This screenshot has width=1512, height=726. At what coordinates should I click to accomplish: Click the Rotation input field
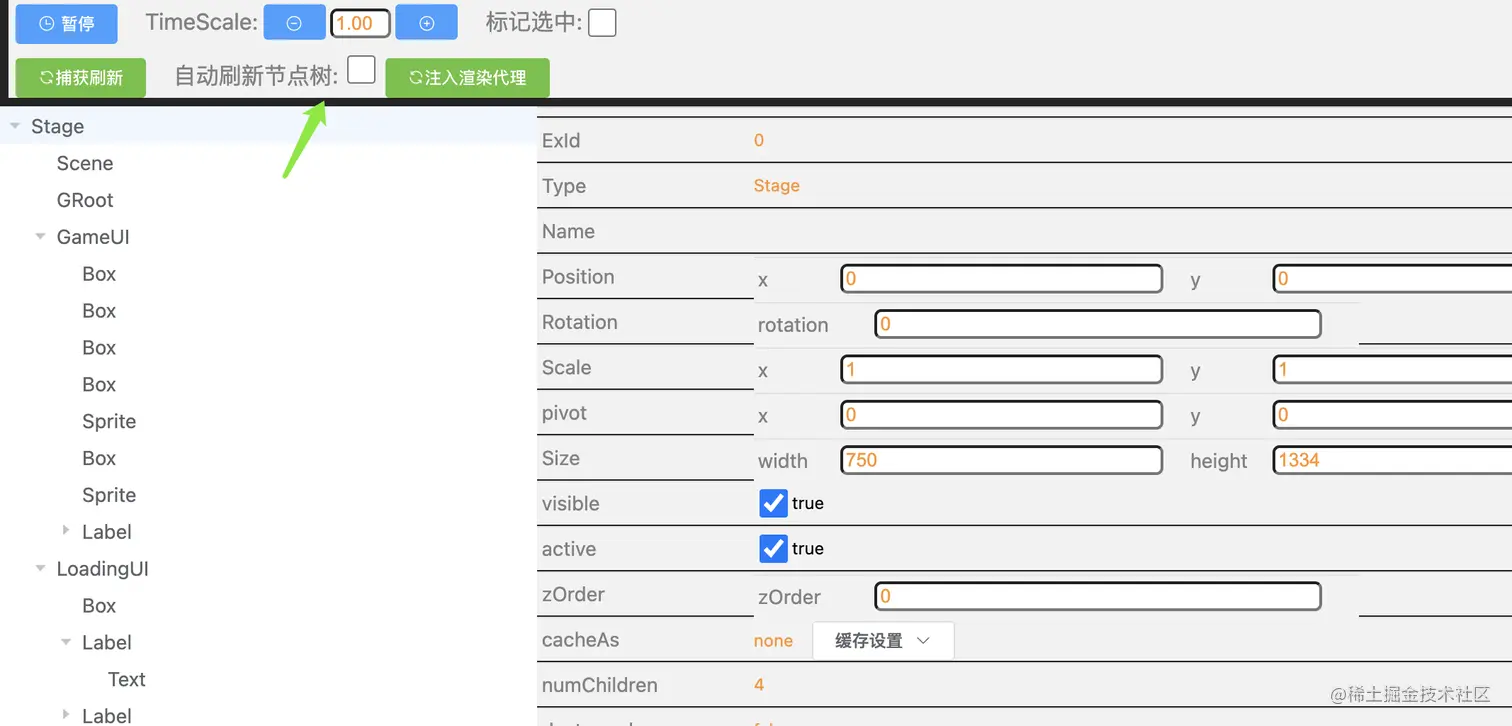pyautogui.click(x=1098, y=324)
